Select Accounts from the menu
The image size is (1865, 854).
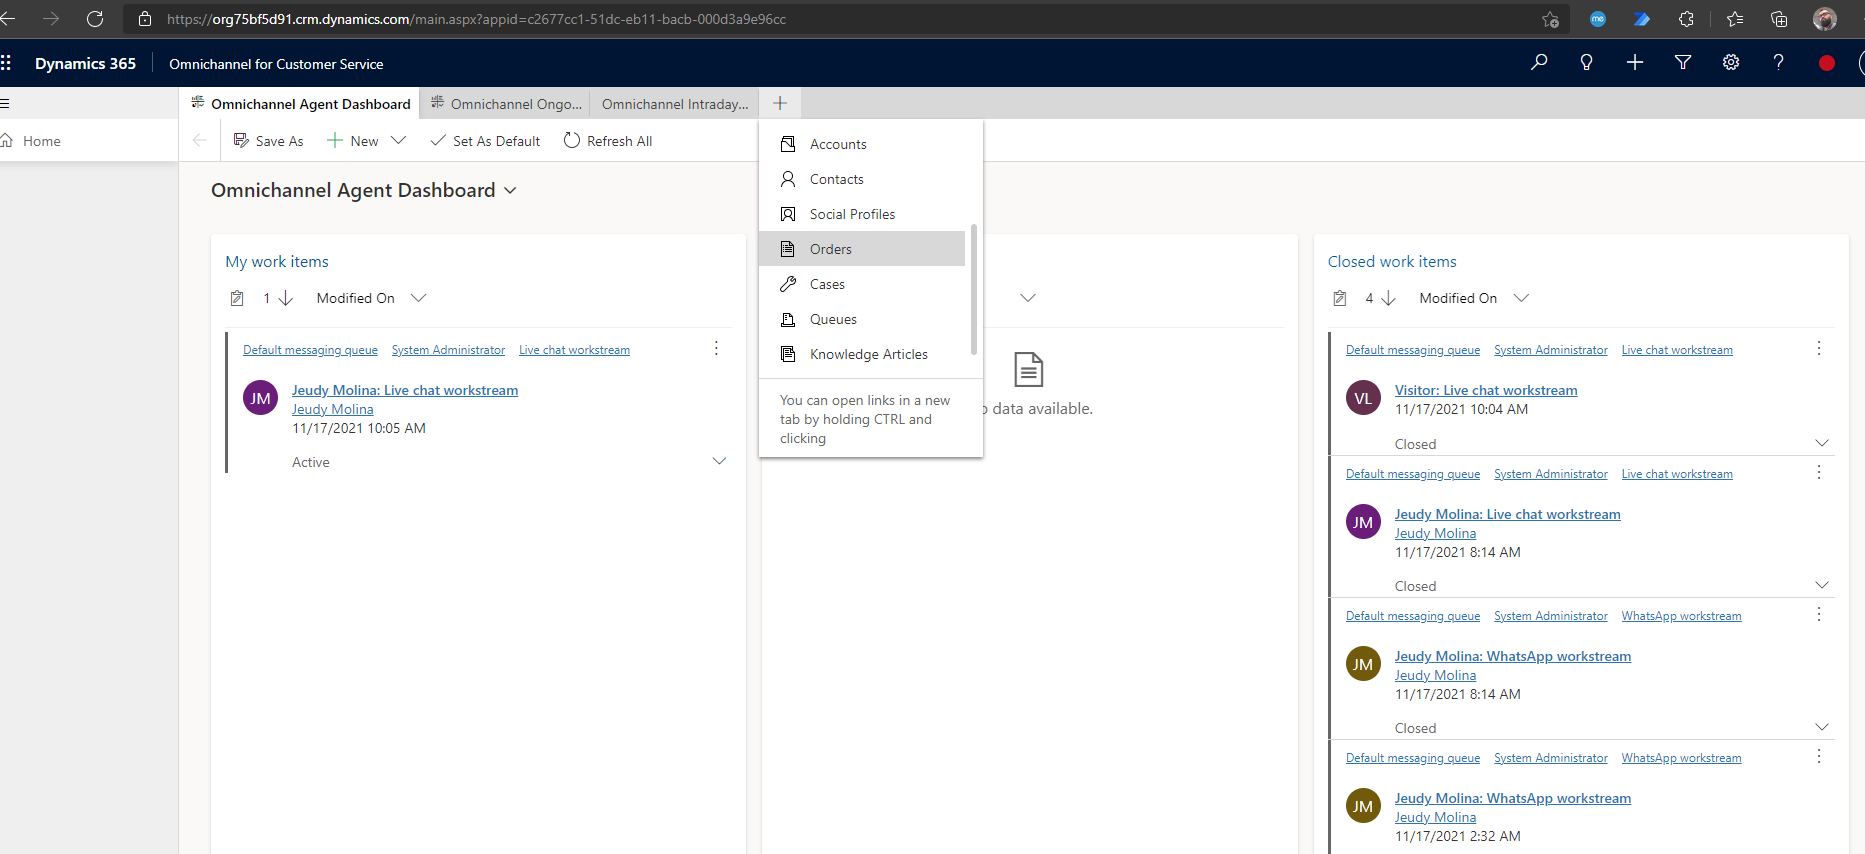tap(862, 144)
